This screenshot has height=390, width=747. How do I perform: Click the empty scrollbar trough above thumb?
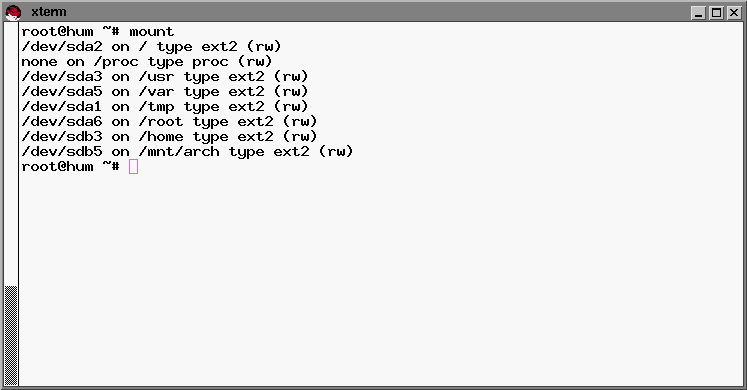click(11, 153)
